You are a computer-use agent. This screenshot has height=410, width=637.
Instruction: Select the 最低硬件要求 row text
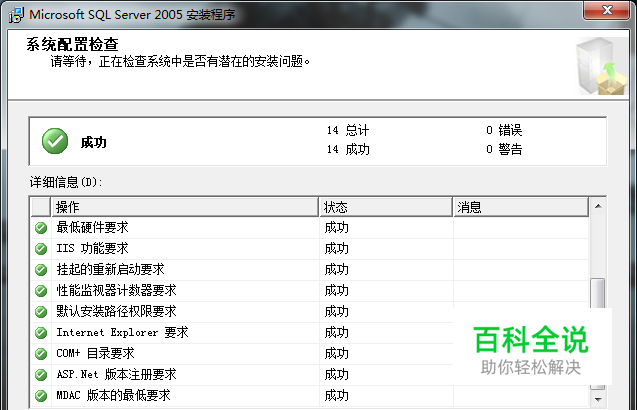[92, 227]
